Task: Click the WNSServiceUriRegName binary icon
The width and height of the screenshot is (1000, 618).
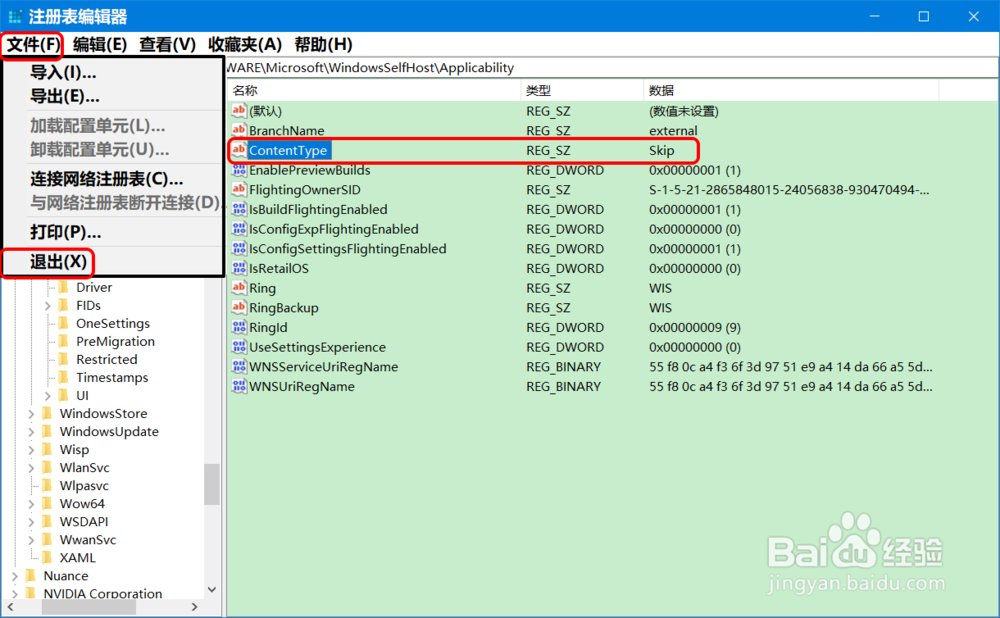Action: [x=239, y=367]
